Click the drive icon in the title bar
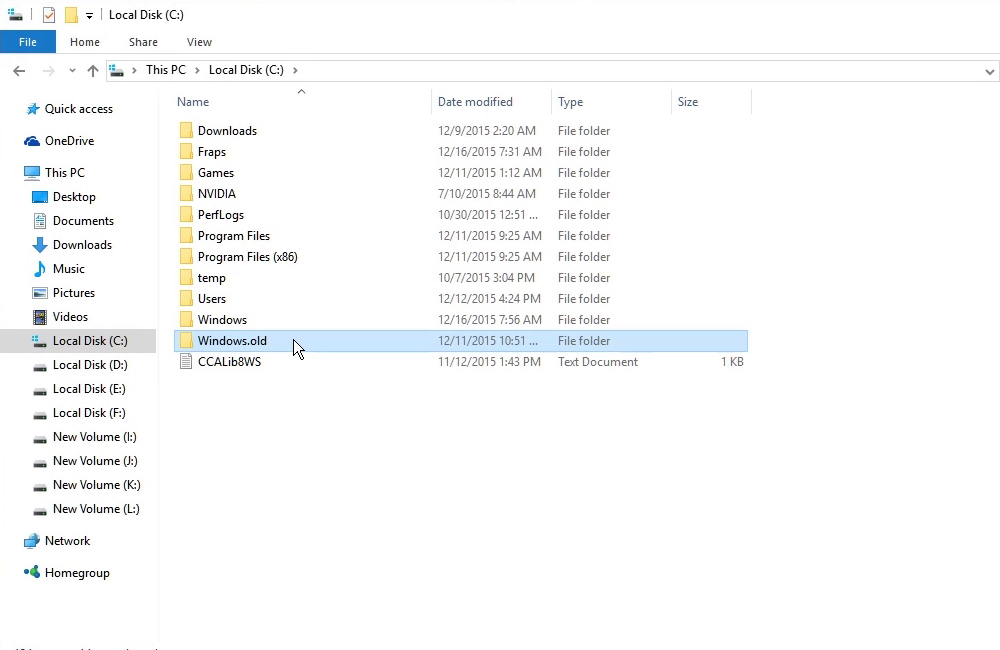This screenshot has height=650, width=1000. 15,14
